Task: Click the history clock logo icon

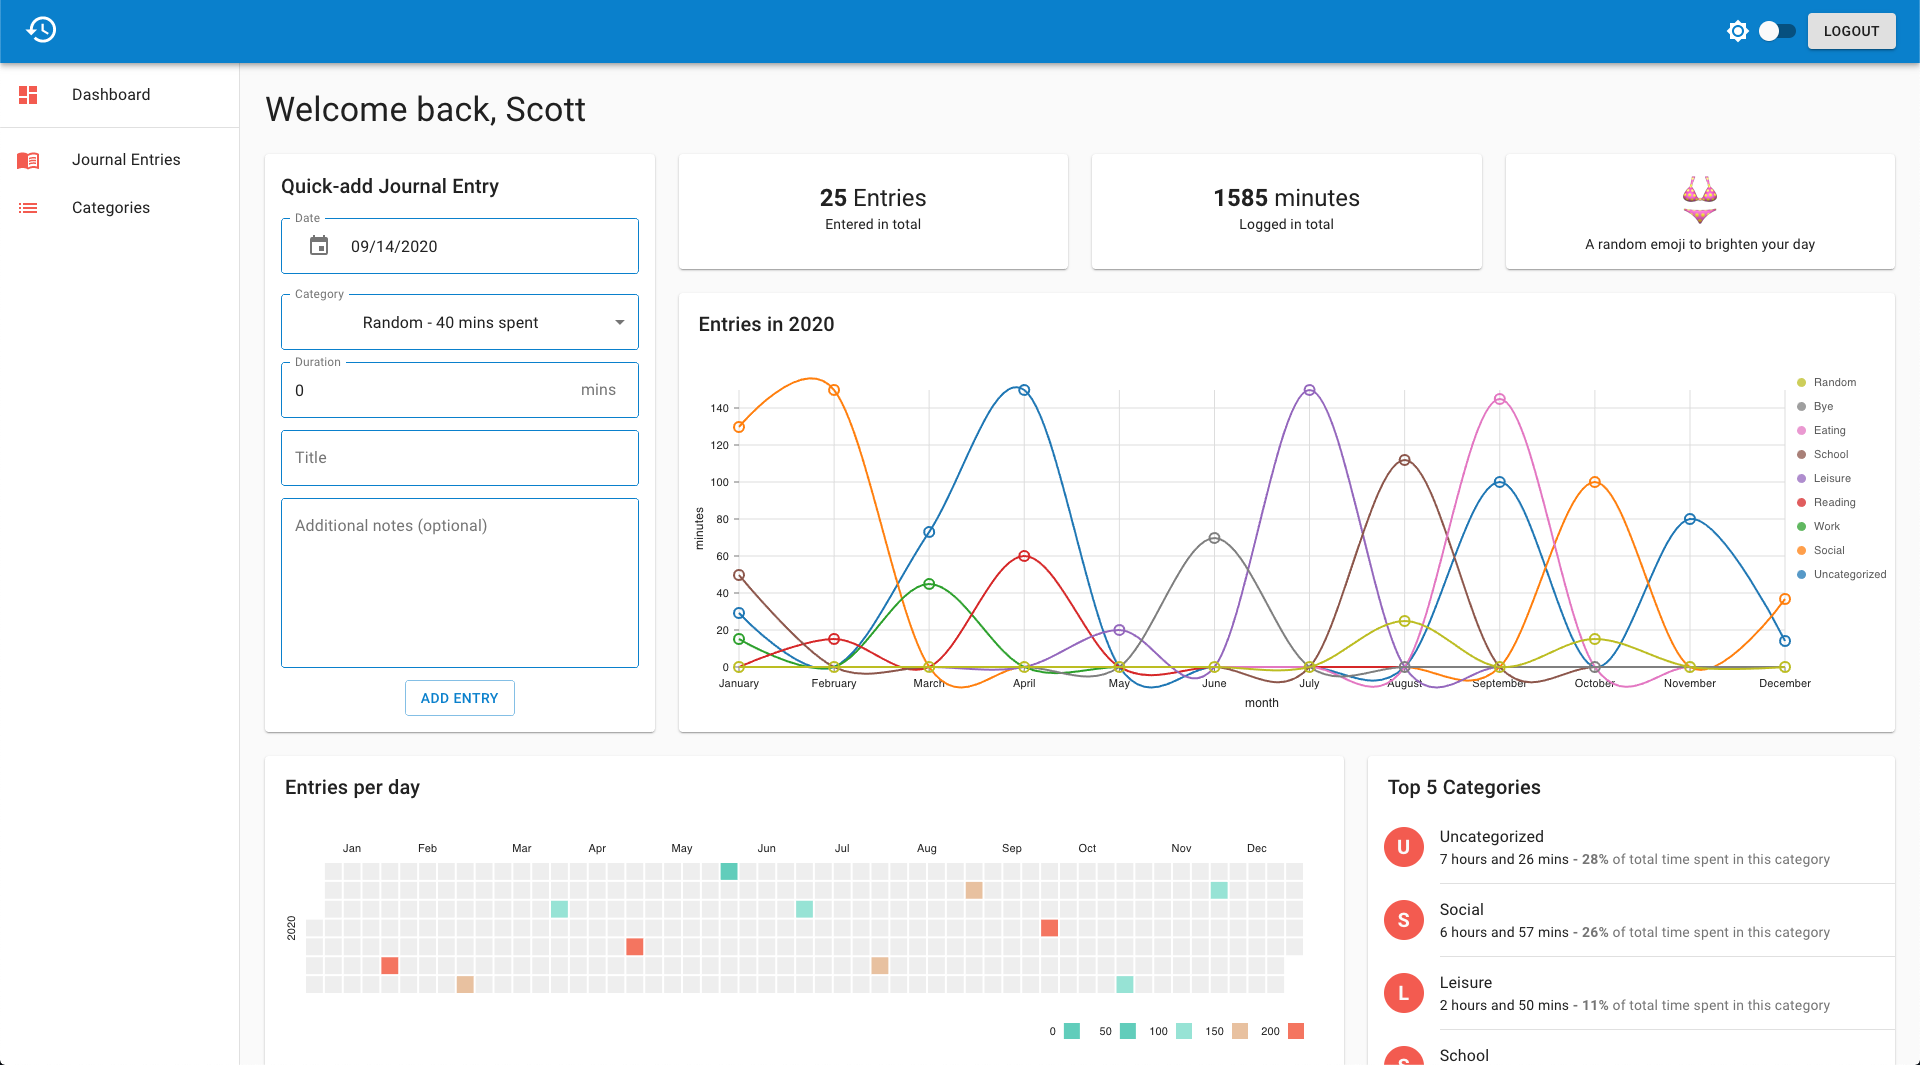Action: [x=41, y=30]
